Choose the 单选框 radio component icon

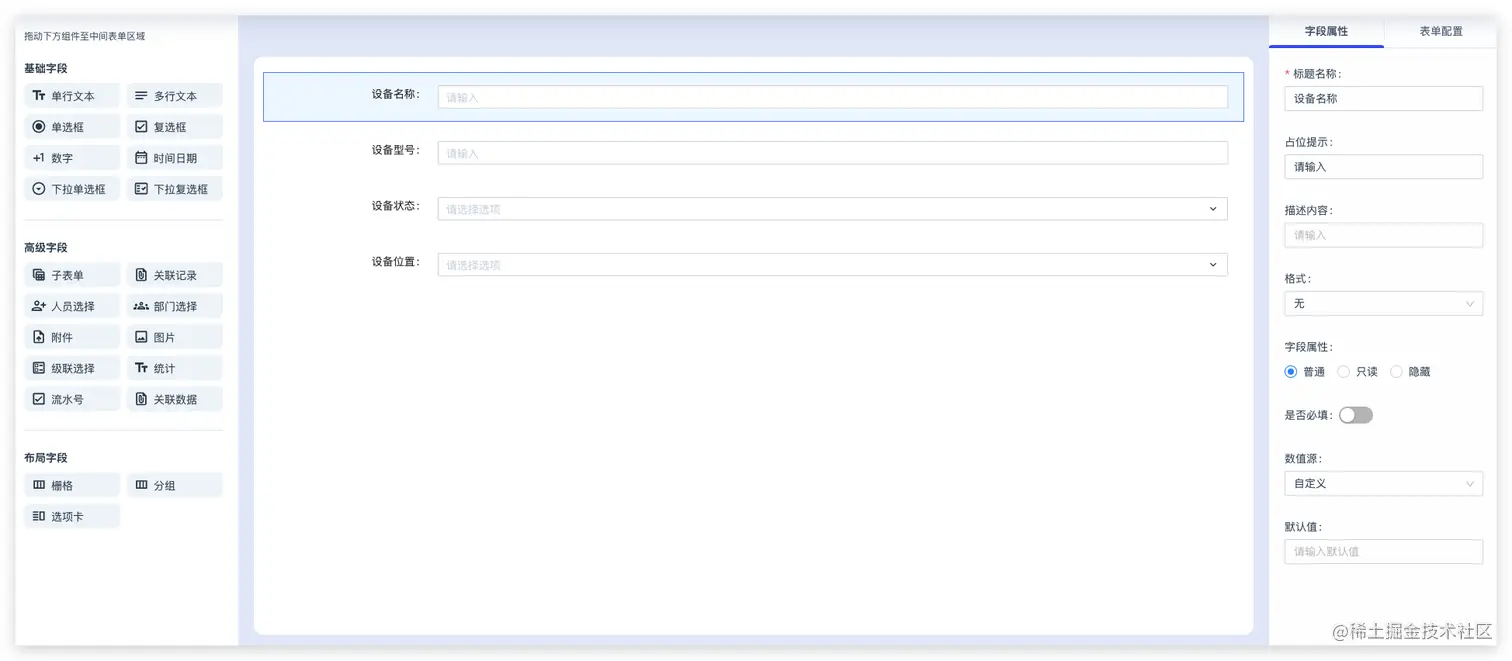point(39,127)
